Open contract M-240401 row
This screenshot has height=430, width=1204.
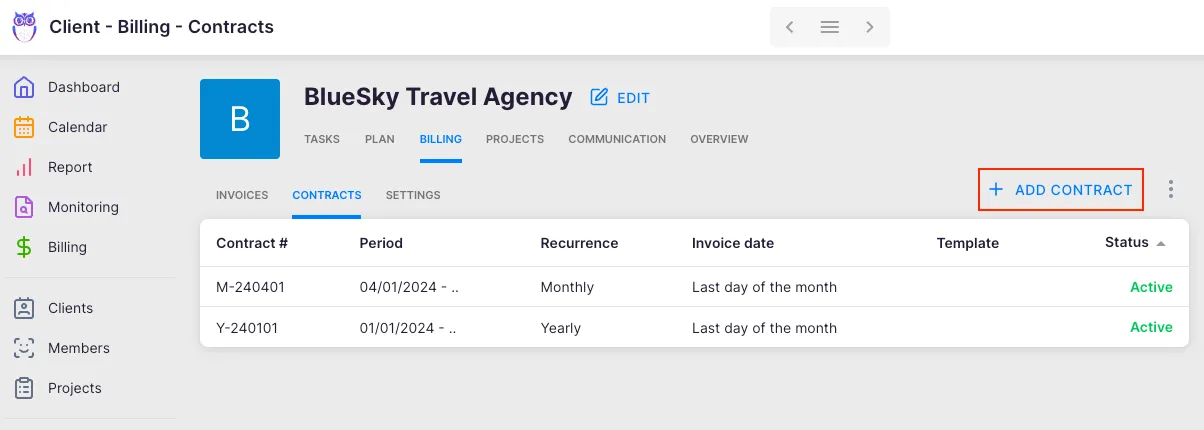pyautogui.click(x=250, y=287)
